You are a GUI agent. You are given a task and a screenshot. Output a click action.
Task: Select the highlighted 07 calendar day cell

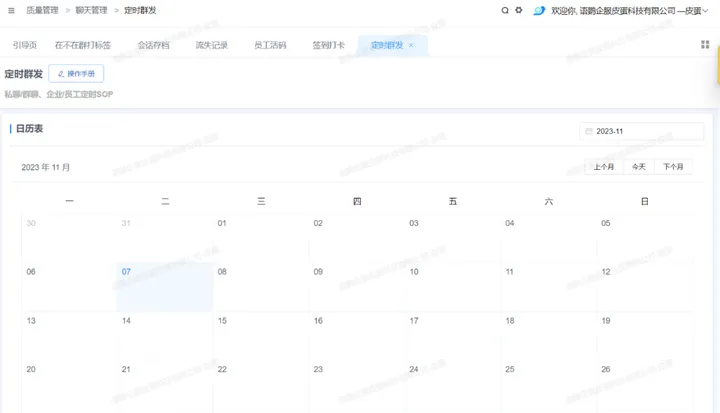pyautogui.click(x=164, y=288)
